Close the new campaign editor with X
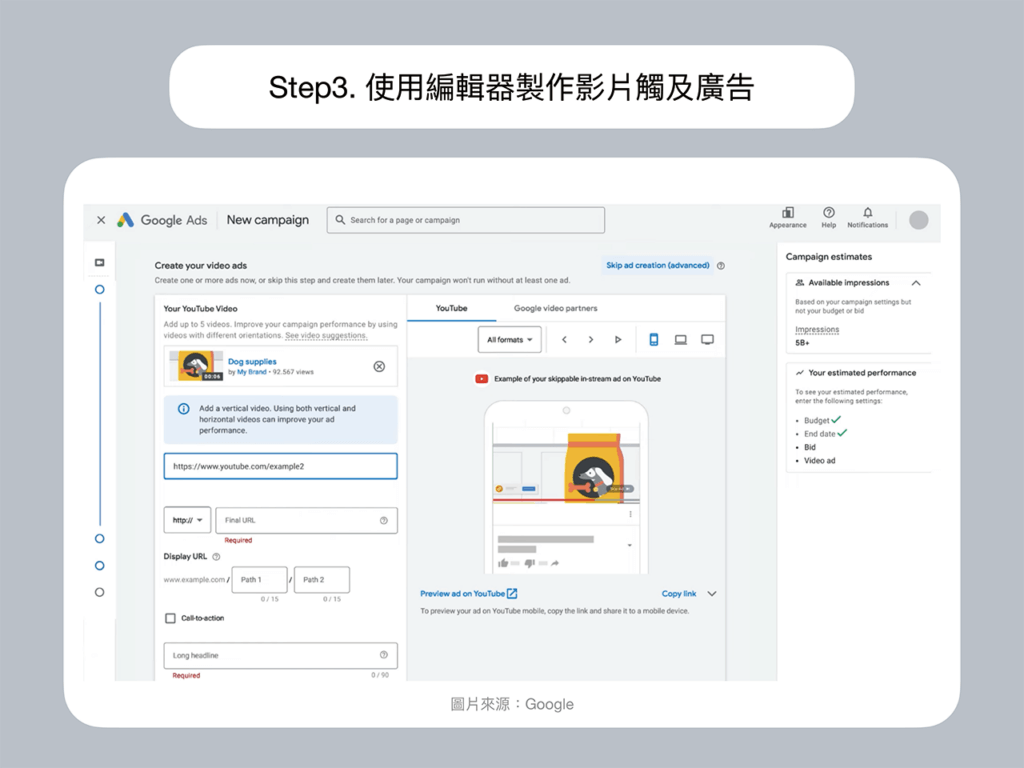This screenshot has width=1024, height=768. 101,220
